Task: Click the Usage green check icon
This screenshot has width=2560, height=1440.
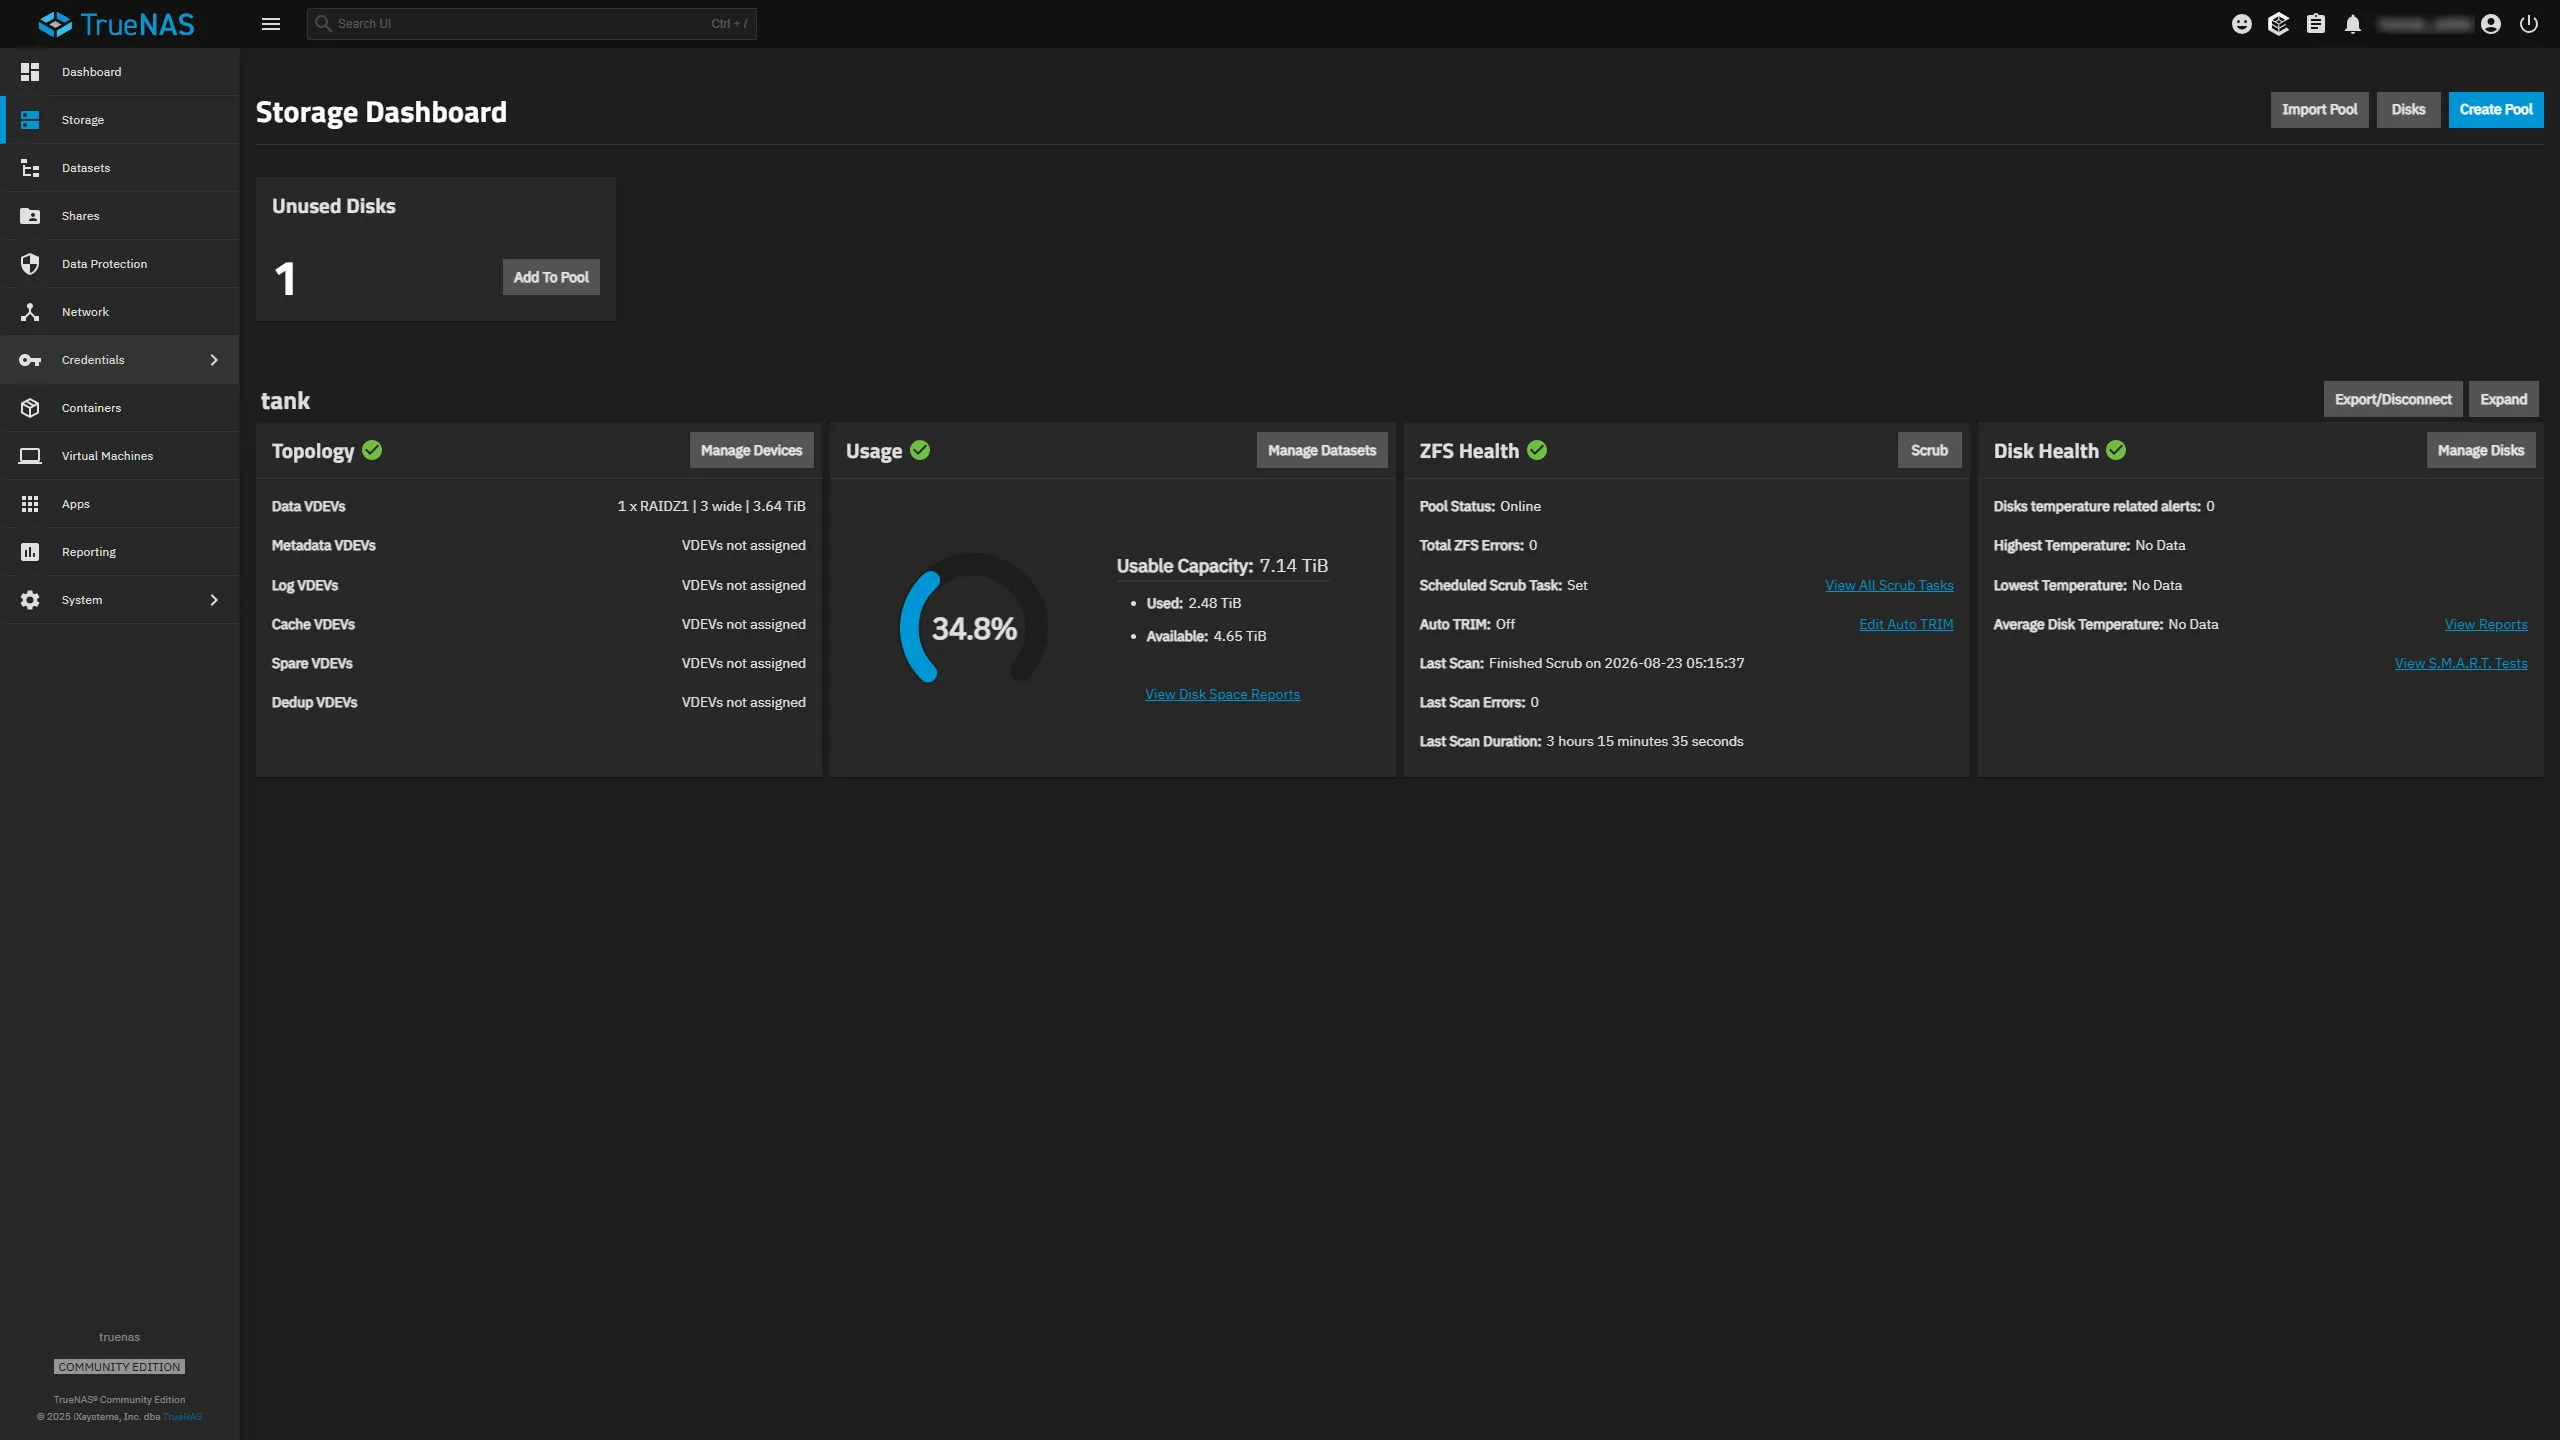Action: click(x=920, y=450)
